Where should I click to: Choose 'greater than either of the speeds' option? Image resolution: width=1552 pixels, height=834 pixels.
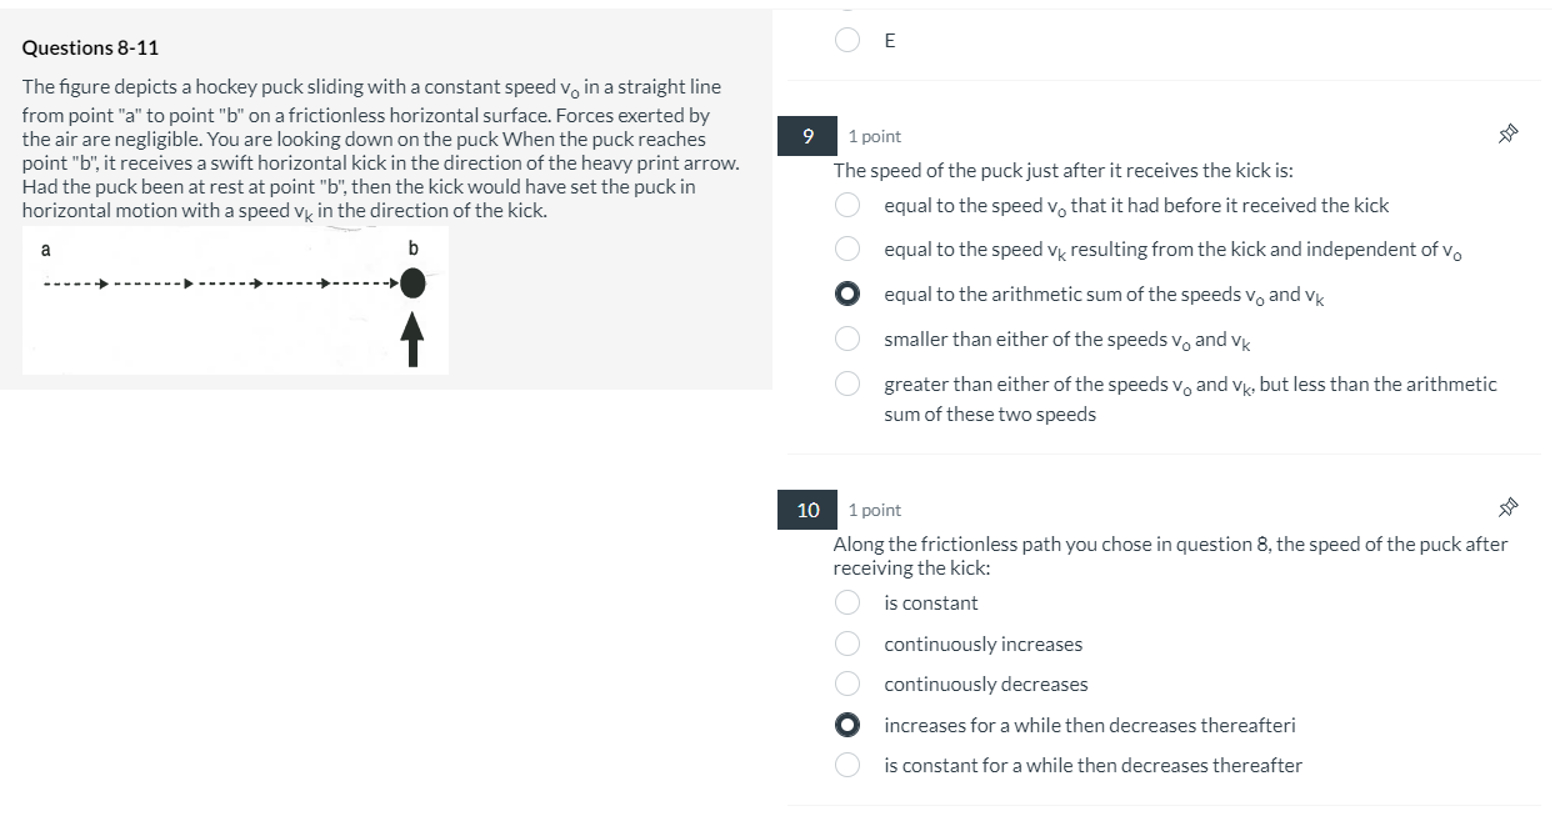click(x=847, y=383)
